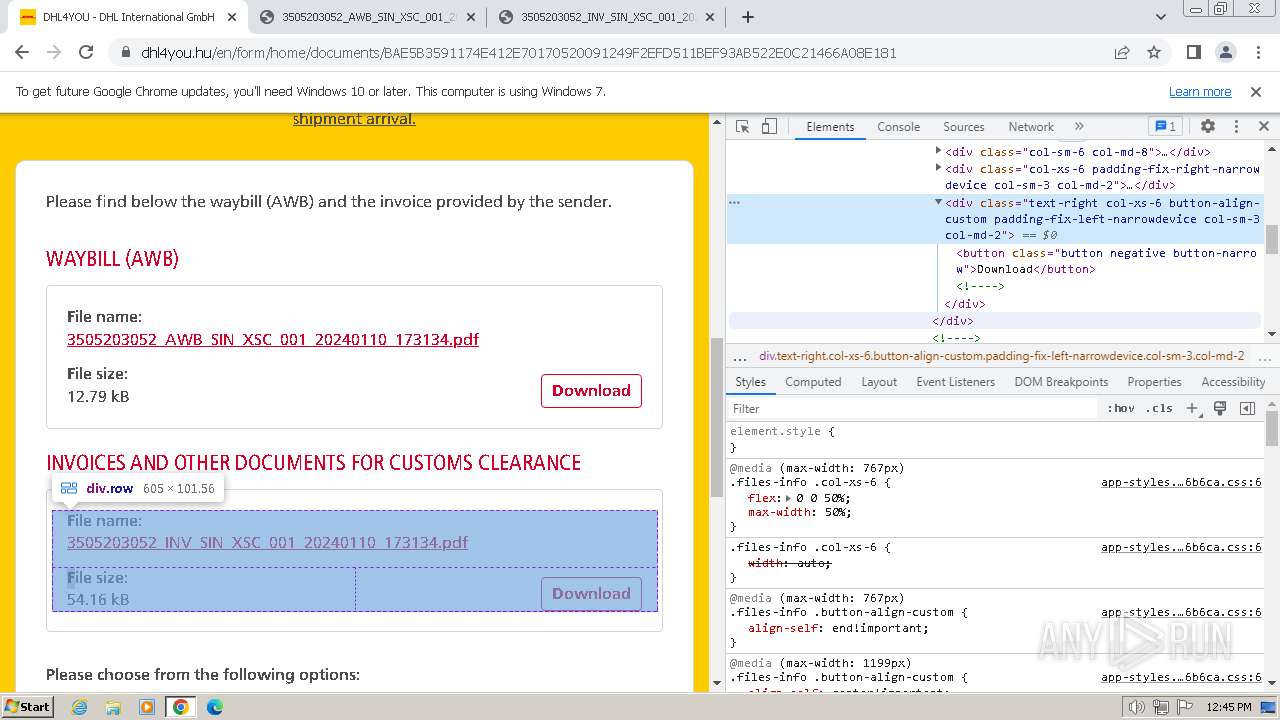The image size is (1280, 720).
Task: Open the Computed pane tab
Action: coord(813,382)
